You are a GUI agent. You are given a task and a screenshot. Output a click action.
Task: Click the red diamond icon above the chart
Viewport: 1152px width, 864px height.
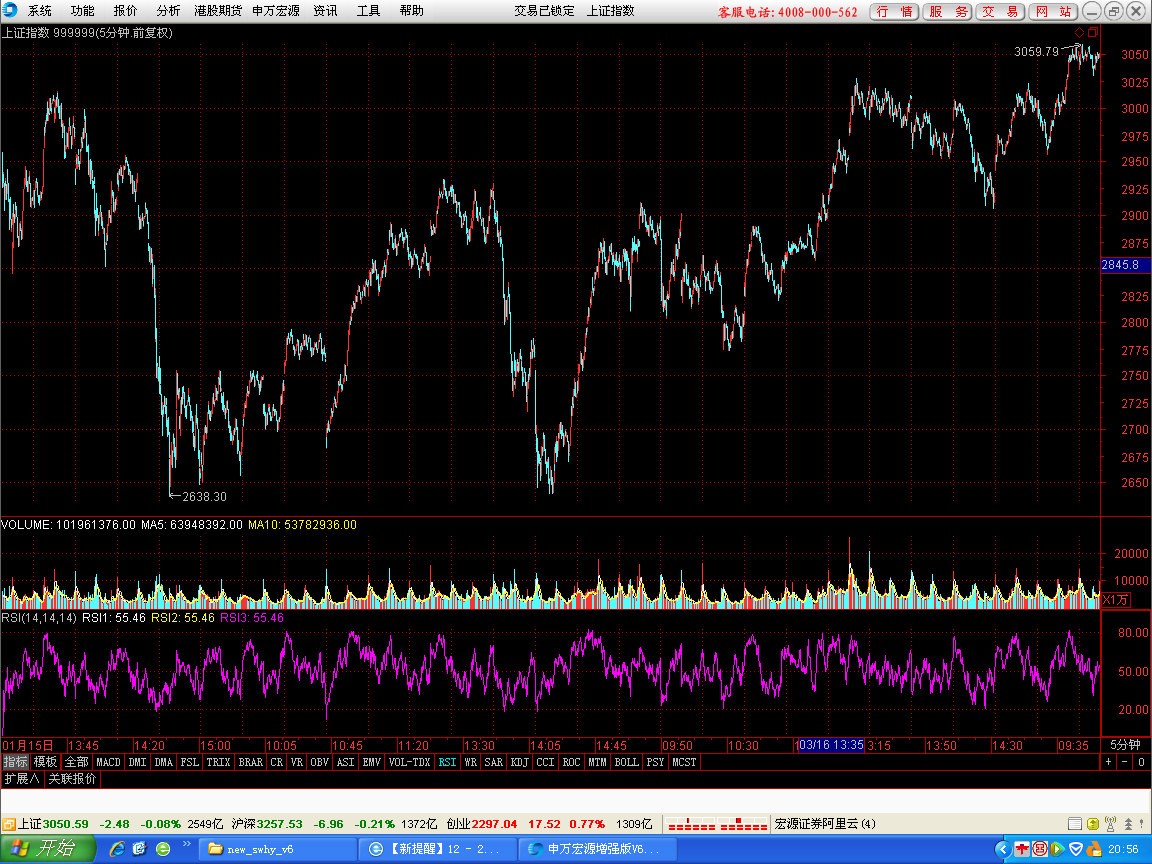coord(1079,32)
